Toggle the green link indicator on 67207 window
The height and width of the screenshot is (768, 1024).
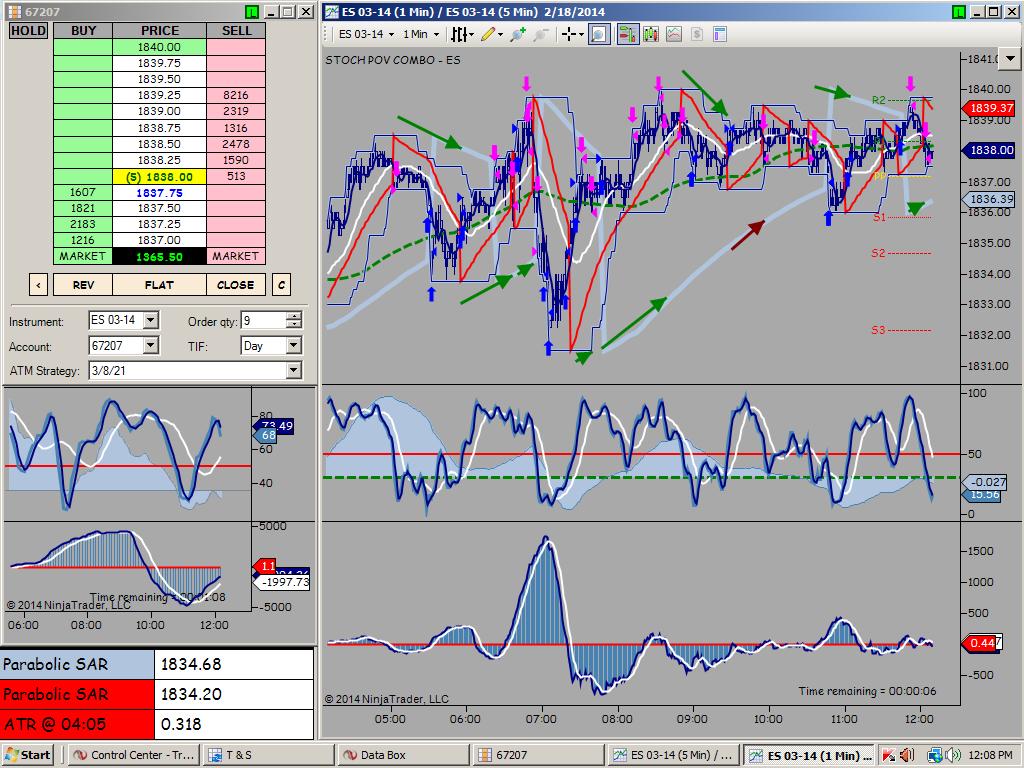[252, 12]
